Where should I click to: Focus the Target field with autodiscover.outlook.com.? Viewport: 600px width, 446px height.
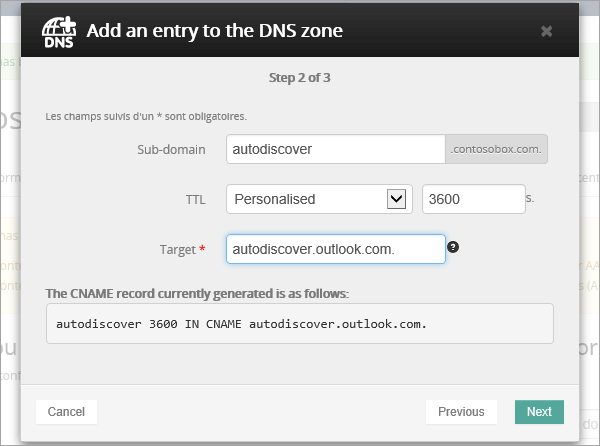click(x=335, y=249)
